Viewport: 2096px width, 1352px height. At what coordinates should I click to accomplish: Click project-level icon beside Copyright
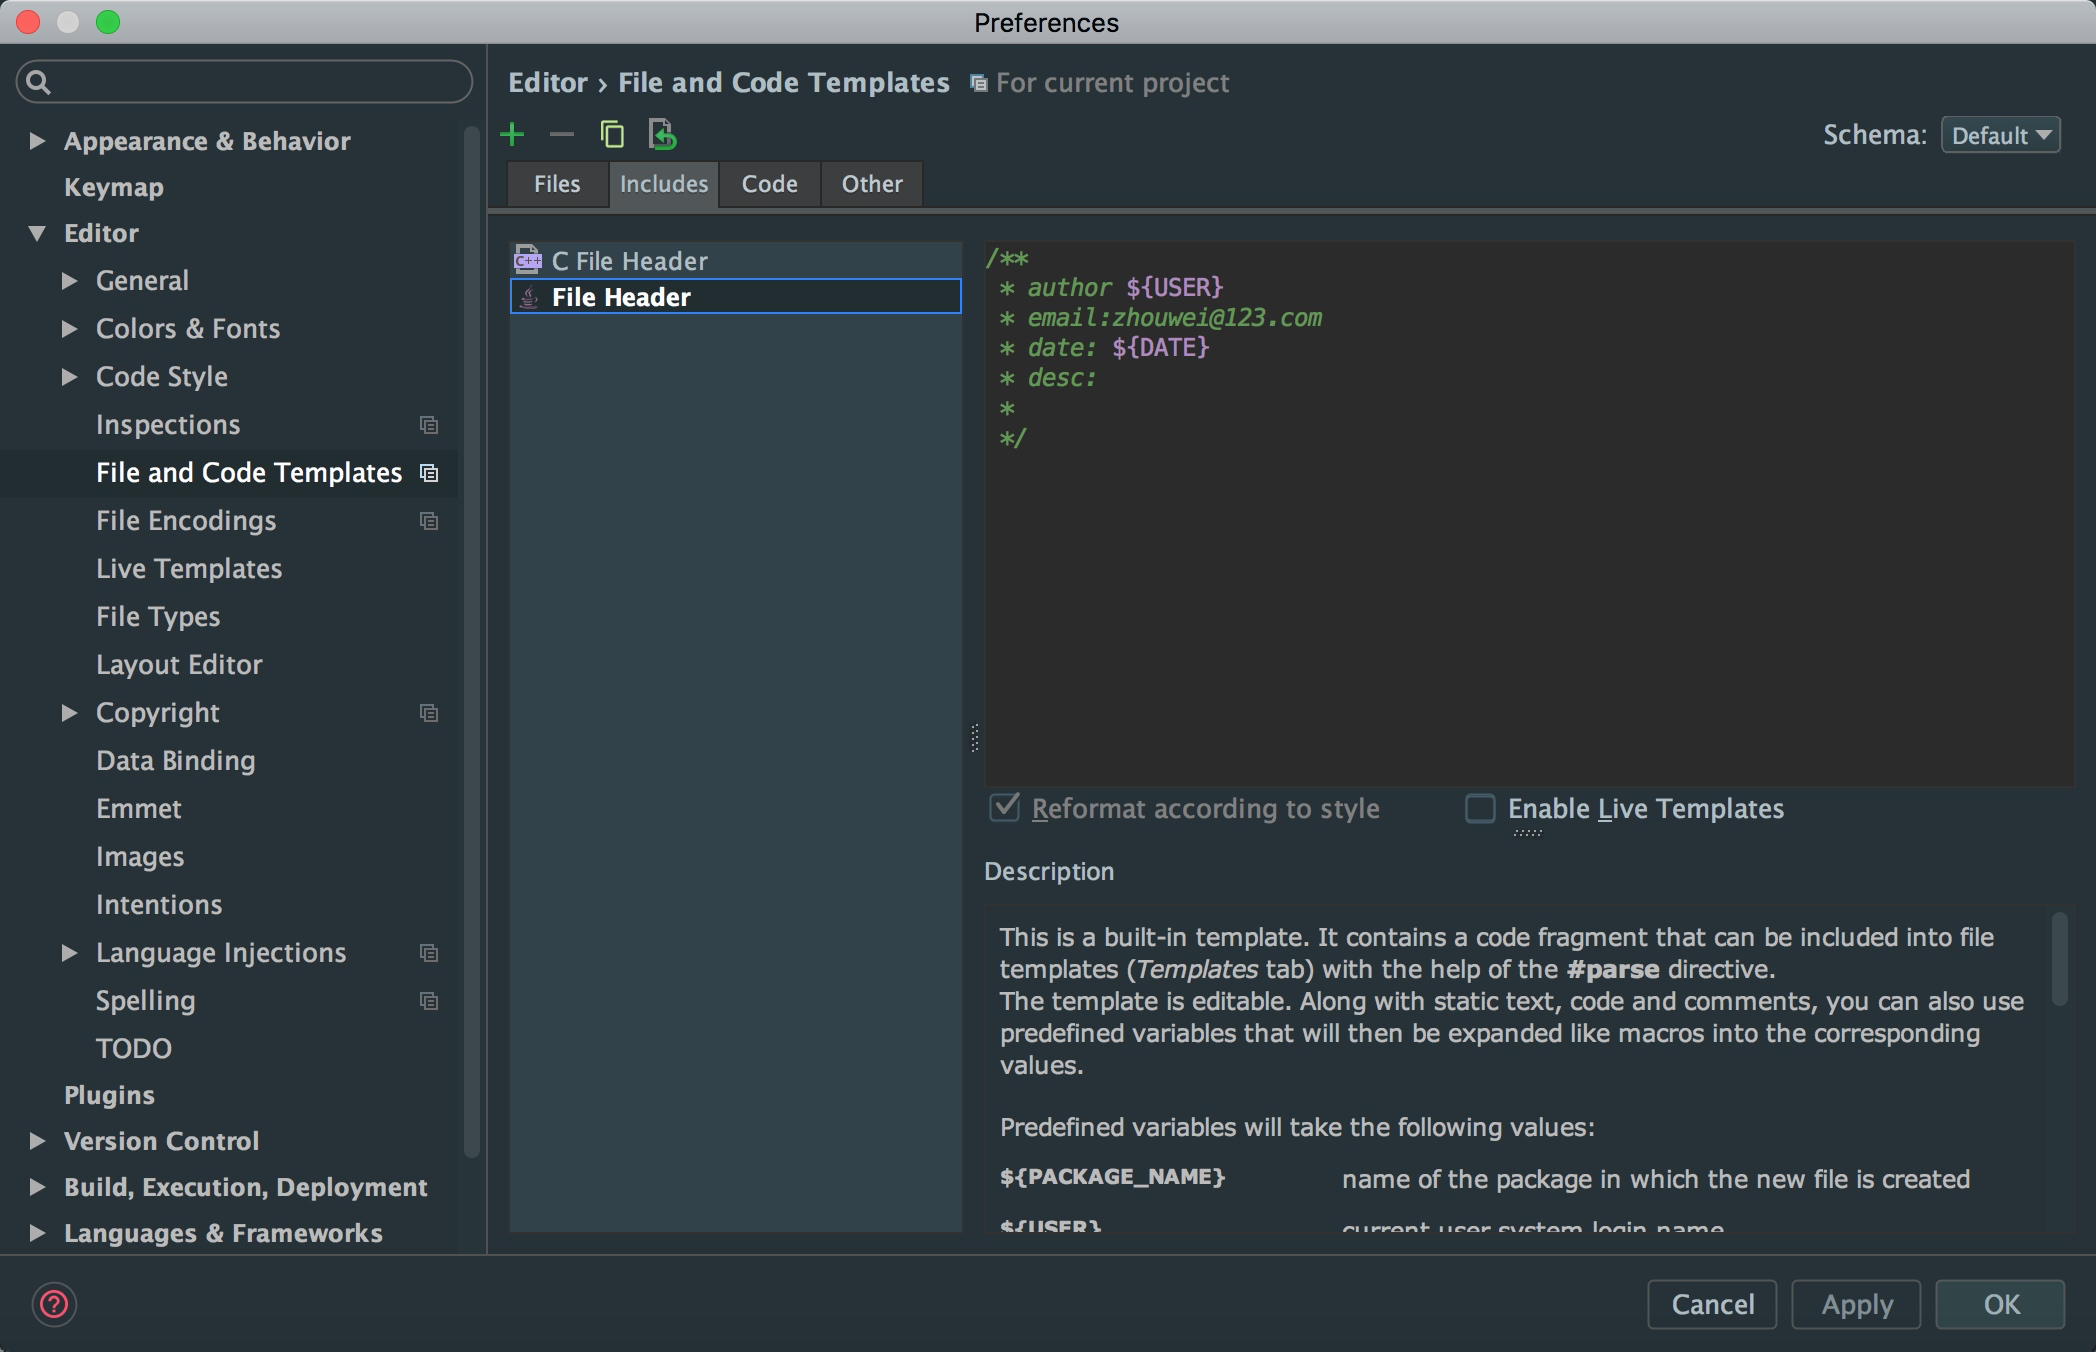coord(429,713)
